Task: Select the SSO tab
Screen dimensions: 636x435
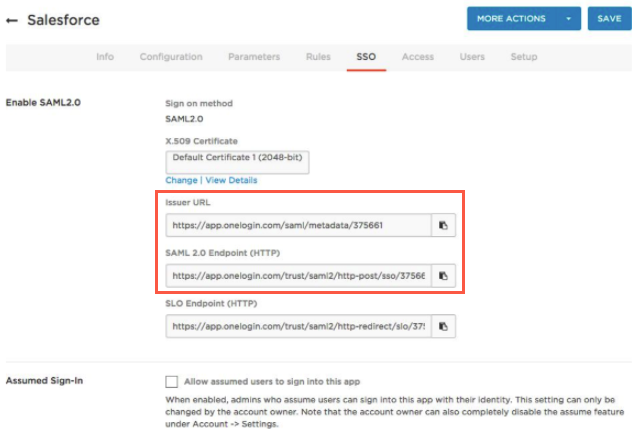Action: [x=366, y=57]
